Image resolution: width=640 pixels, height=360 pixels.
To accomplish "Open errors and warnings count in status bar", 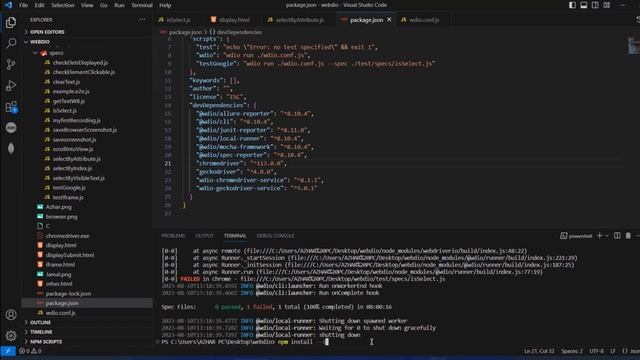I will (x=30, y=351).
